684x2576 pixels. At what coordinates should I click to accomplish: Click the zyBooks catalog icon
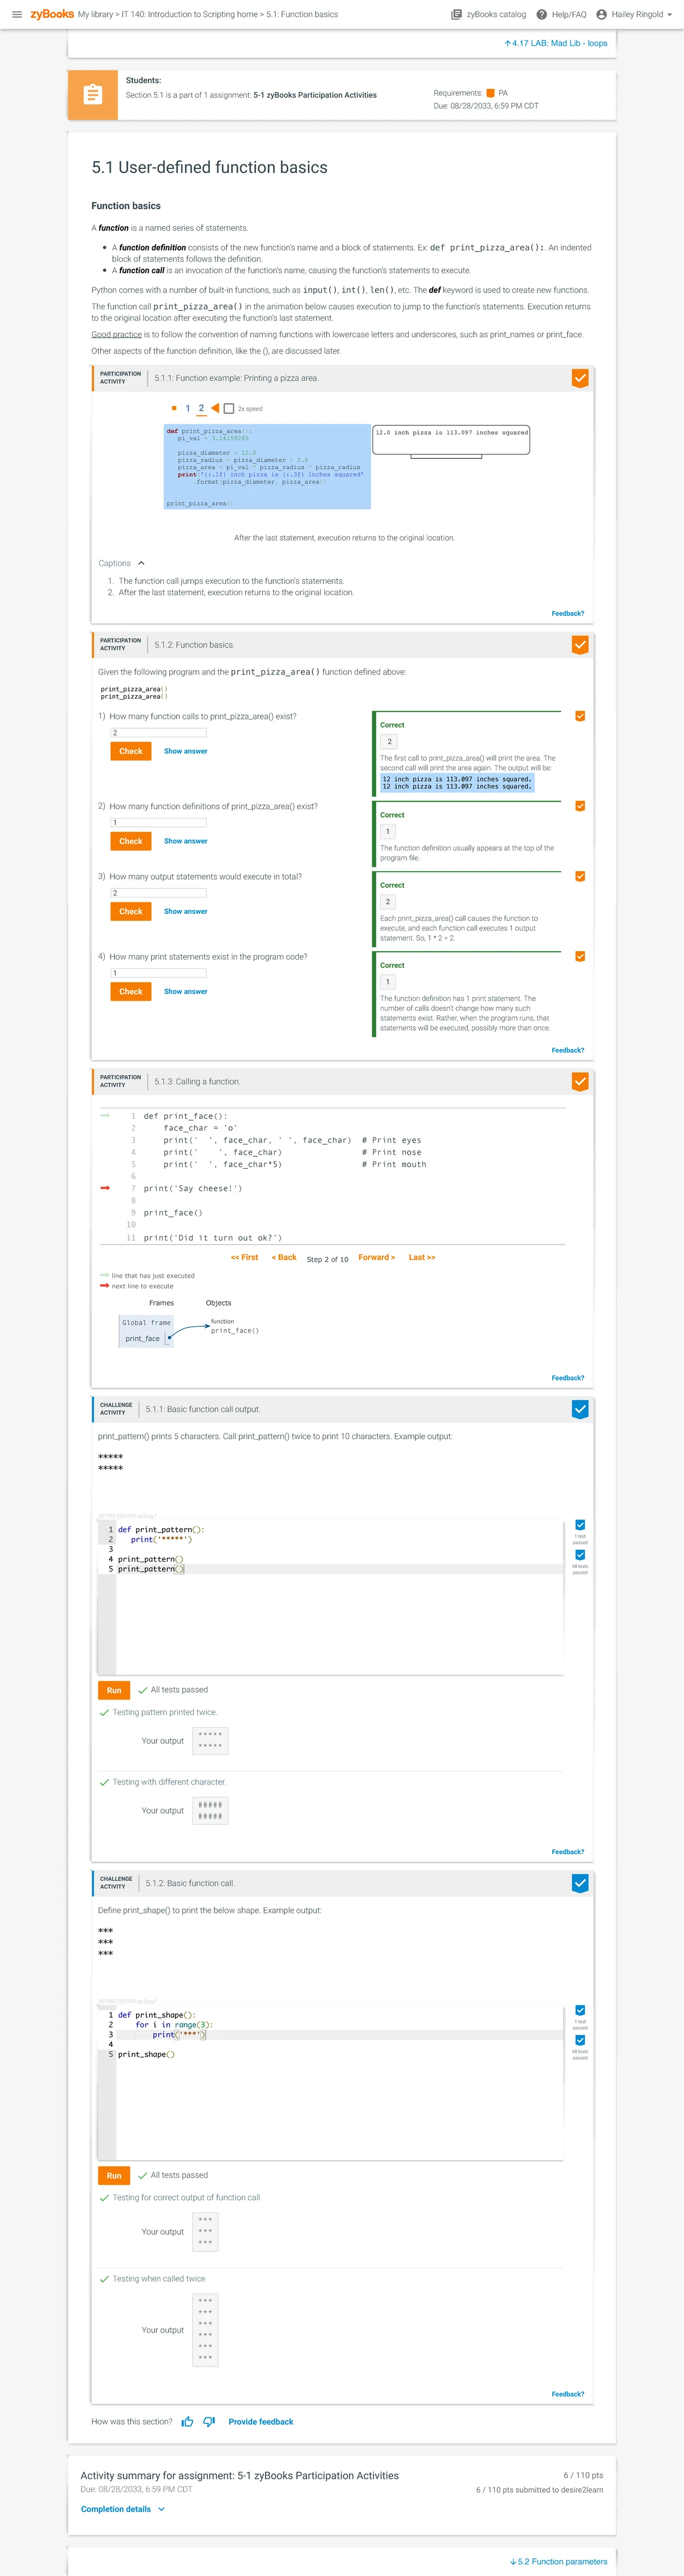tap(456, 15)
